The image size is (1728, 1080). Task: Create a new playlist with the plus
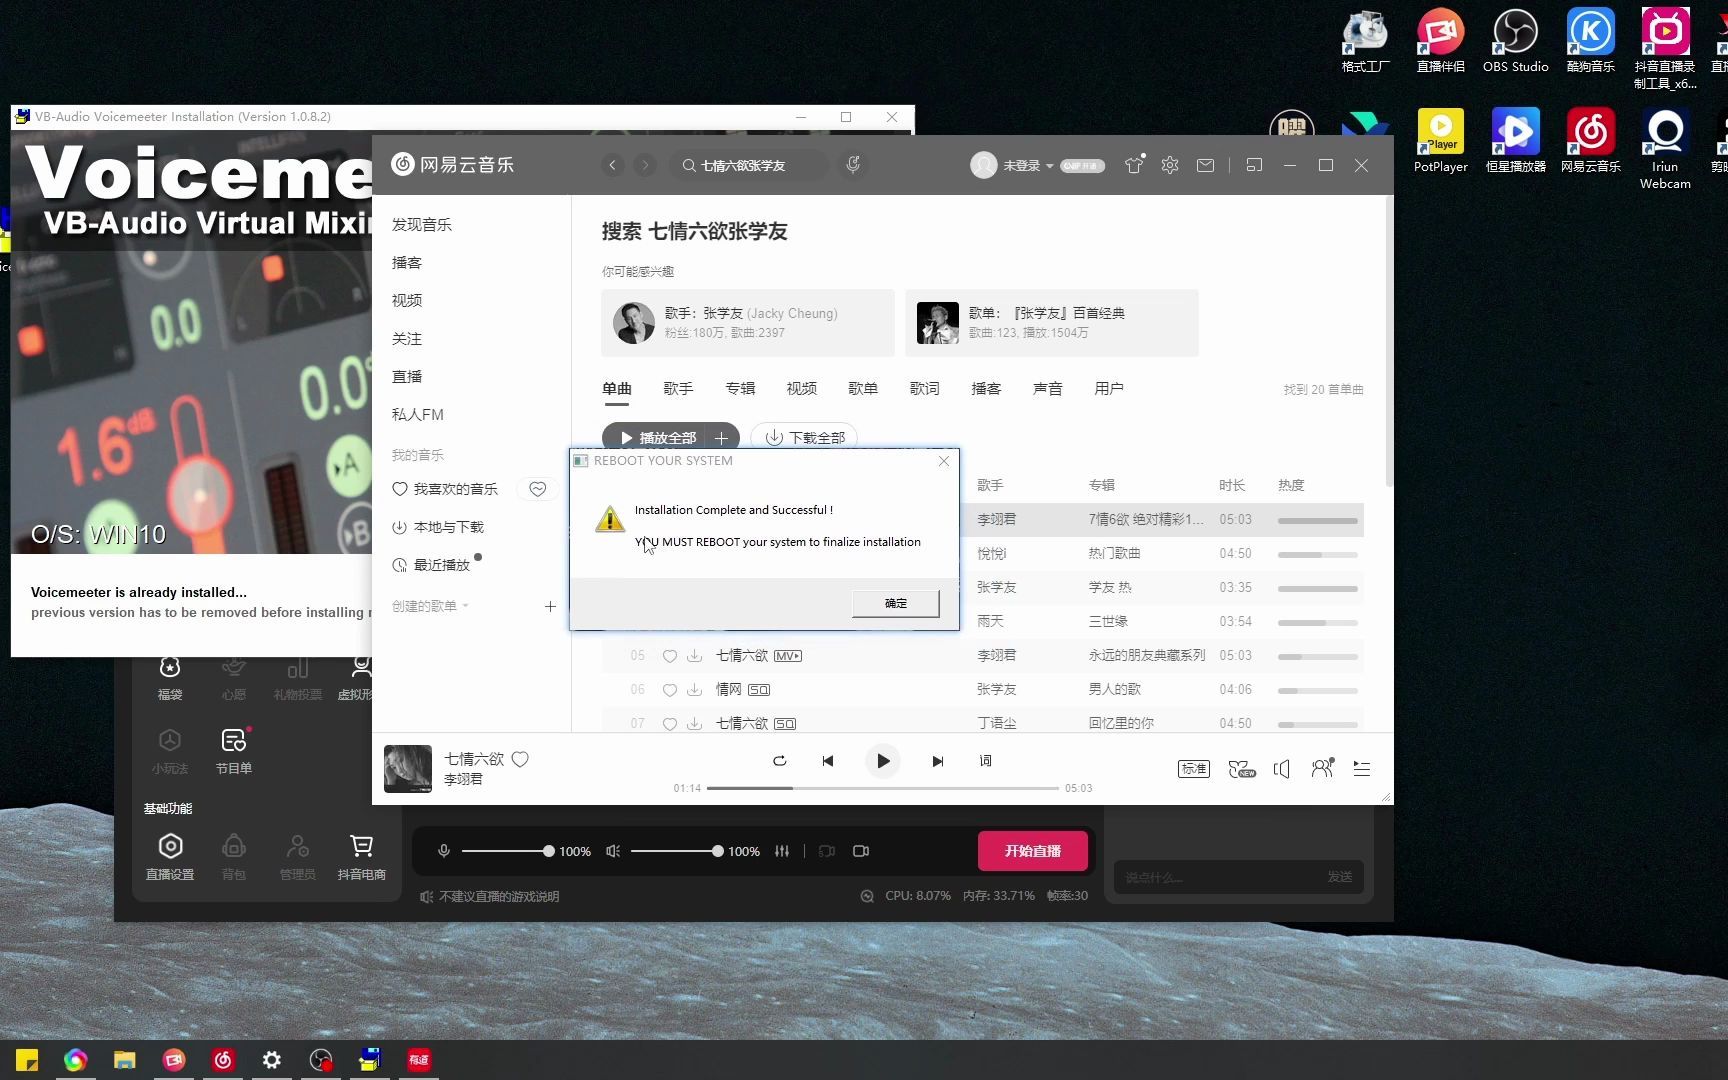coord(550,606)
